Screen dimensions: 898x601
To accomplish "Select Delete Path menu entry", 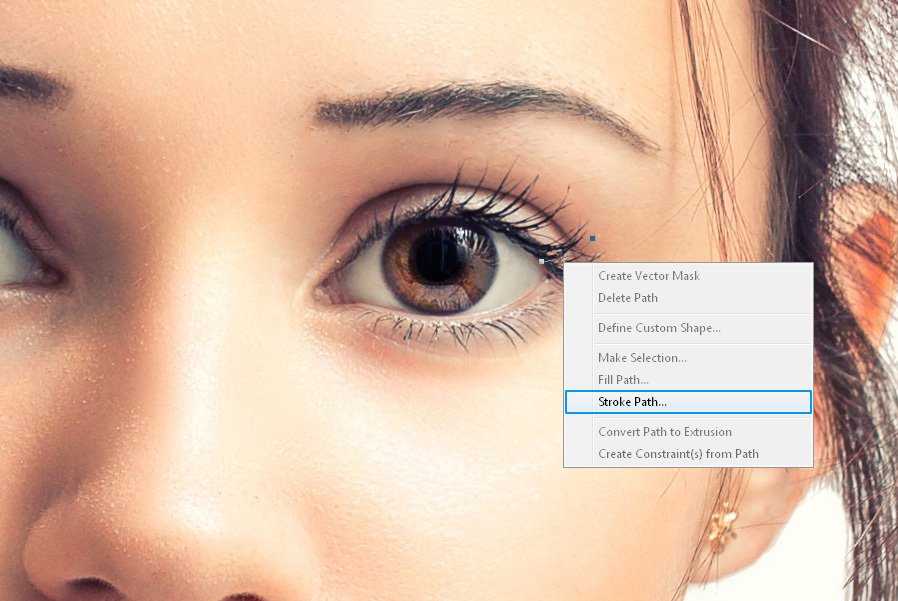I will click(x=688, y=298).
